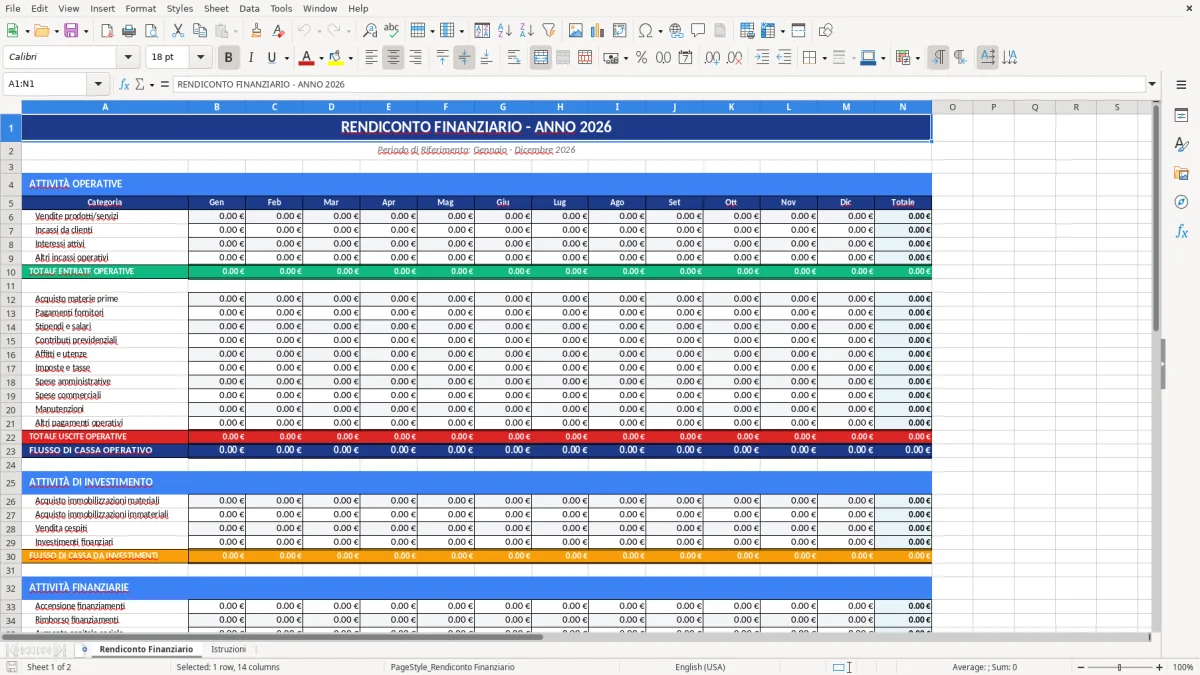Click the formula input line field
The image size is (1200, 675).
coord(658,84)
